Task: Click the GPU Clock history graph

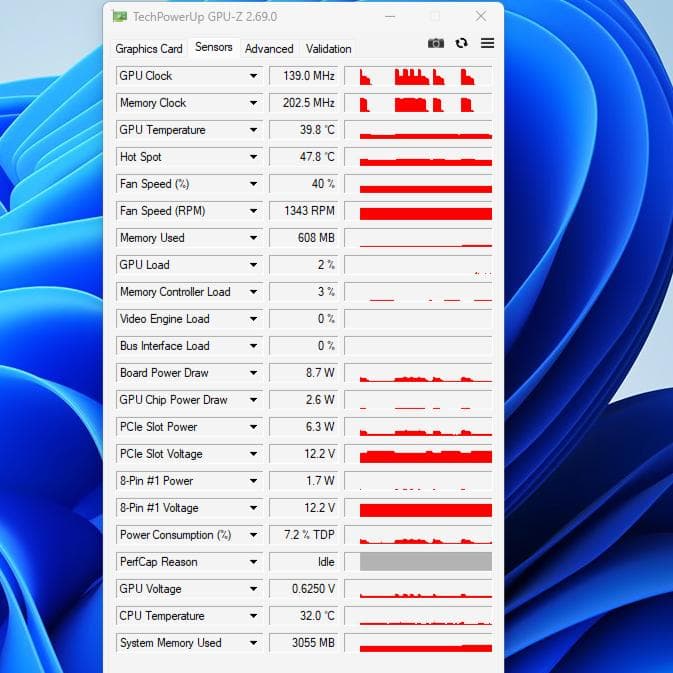Action: click(x=418, y=76)
